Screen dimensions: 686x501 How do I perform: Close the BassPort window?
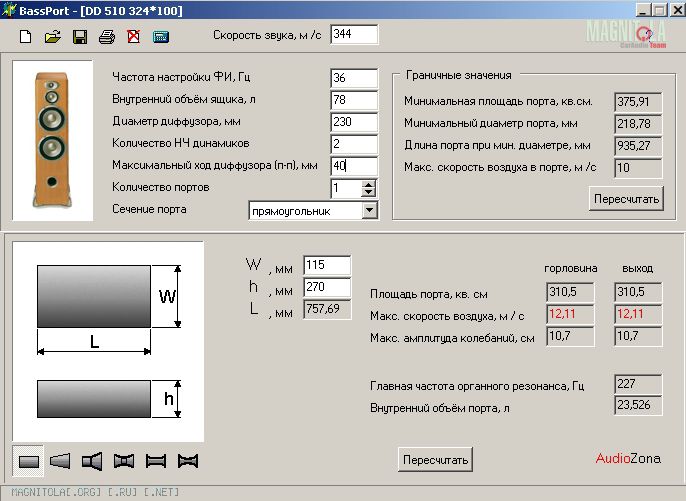(678, 10)
